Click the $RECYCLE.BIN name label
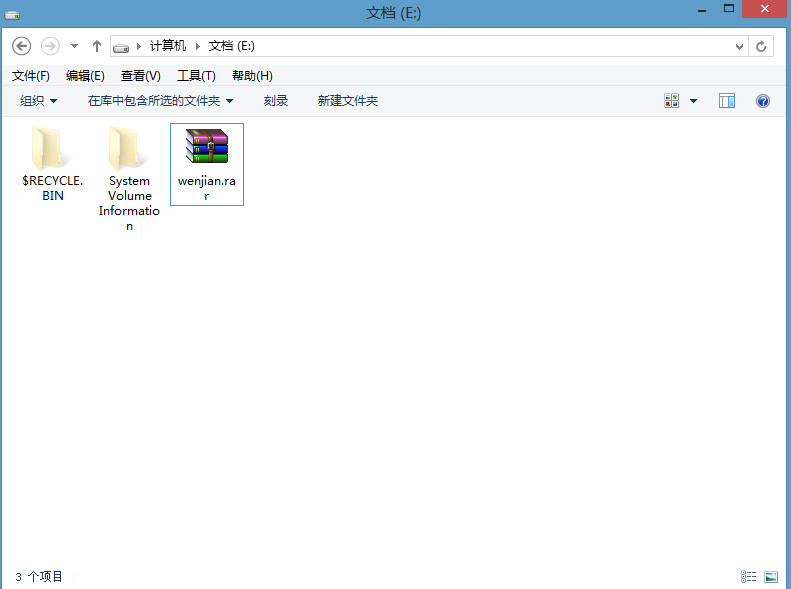 pos(52,188)
